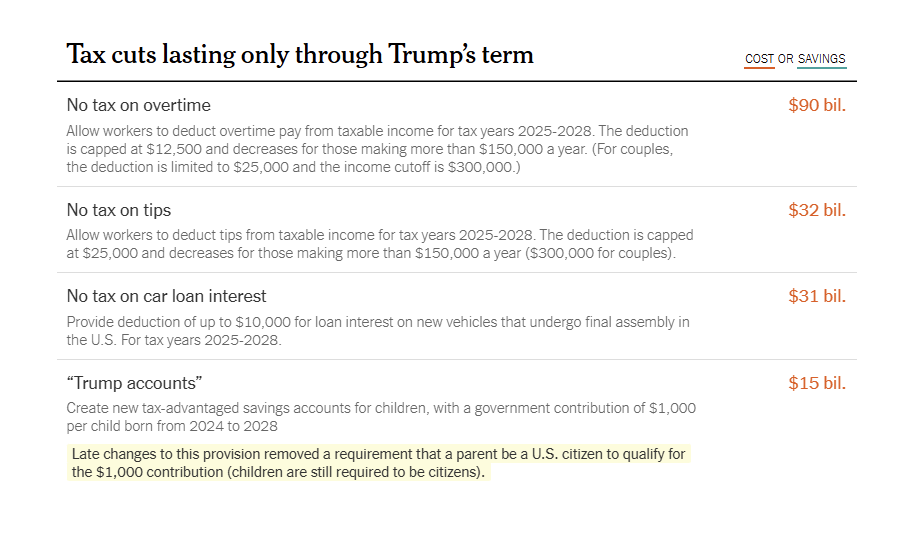This screenshot has width=923, height=533.
Task: Click the "OR" text in the legend
Action: tap(786, 59)
